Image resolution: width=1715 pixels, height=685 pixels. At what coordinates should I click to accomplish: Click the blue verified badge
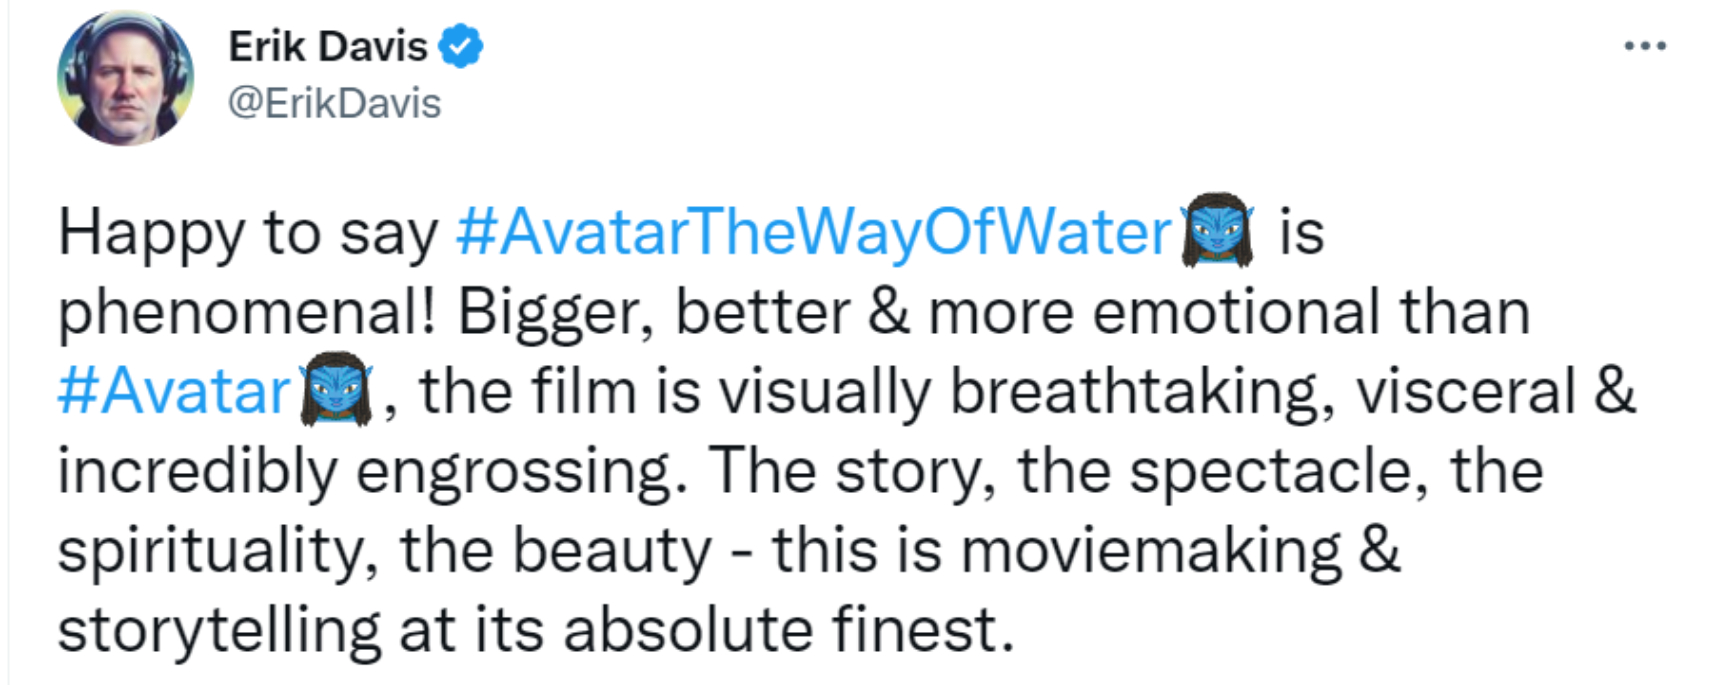coord(462,46)
